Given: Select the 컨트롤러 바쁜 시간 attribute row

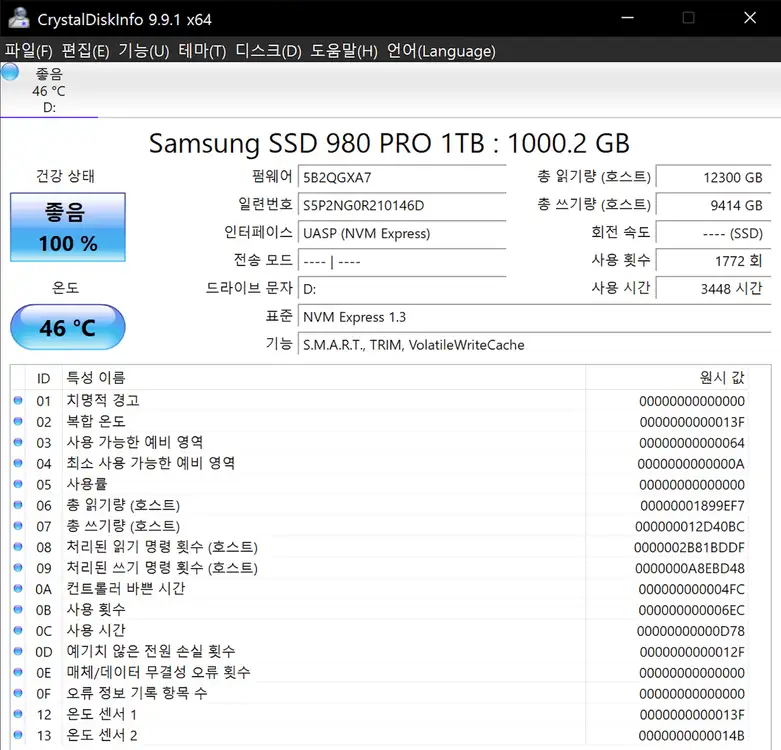Looking at the screenshot, I should 380,589.
